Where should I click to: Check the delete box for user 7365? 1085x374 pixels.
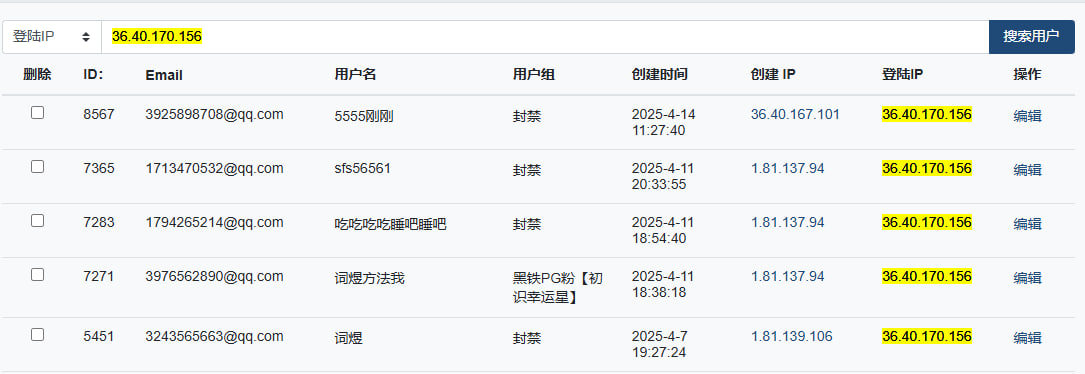(37, 167)
